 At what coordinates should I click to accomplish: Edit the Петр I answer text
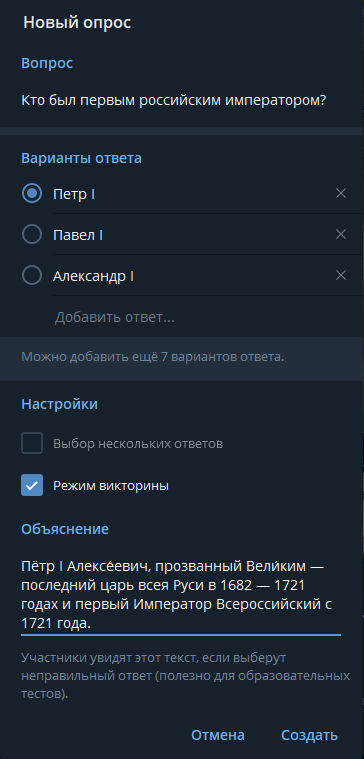[192, 194]
